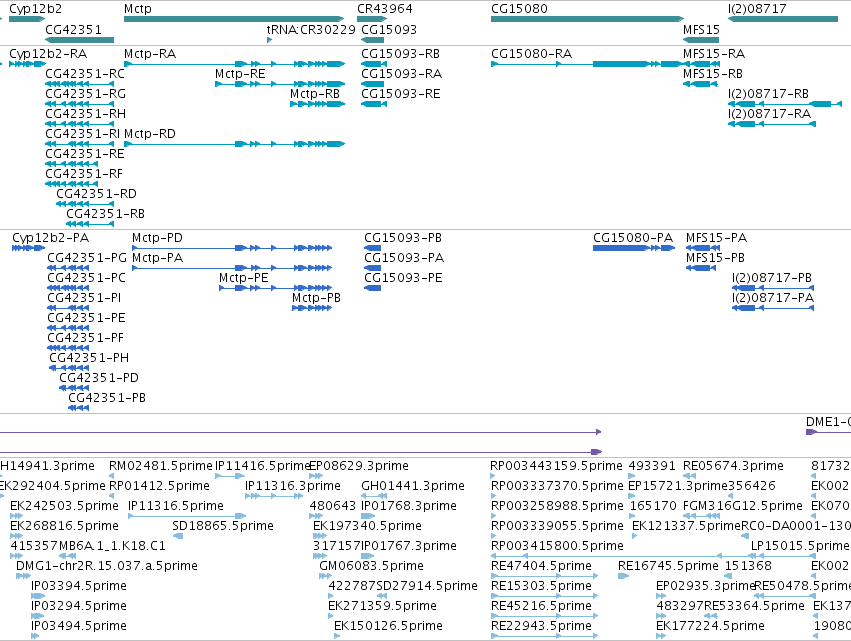Select transcript CG42351-RD
This screenshot has width=851, height=641.
pos(96,194)
